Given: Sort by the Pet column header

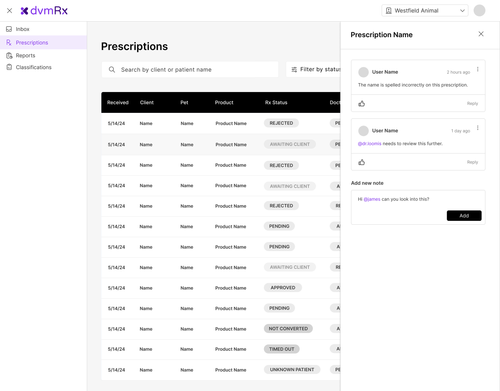Looking at the screenshot, I should click(x=184, y=102).
